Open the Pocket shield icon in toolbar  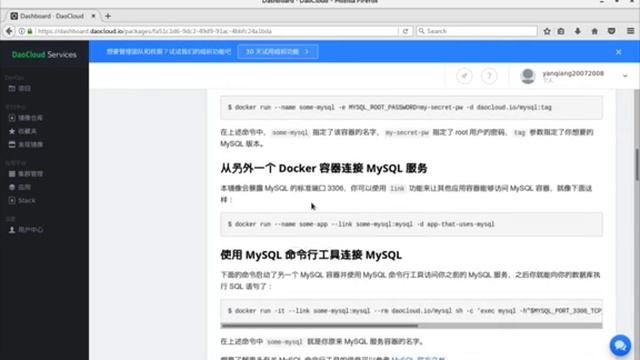pyautogui.click(x=611, y=31)
